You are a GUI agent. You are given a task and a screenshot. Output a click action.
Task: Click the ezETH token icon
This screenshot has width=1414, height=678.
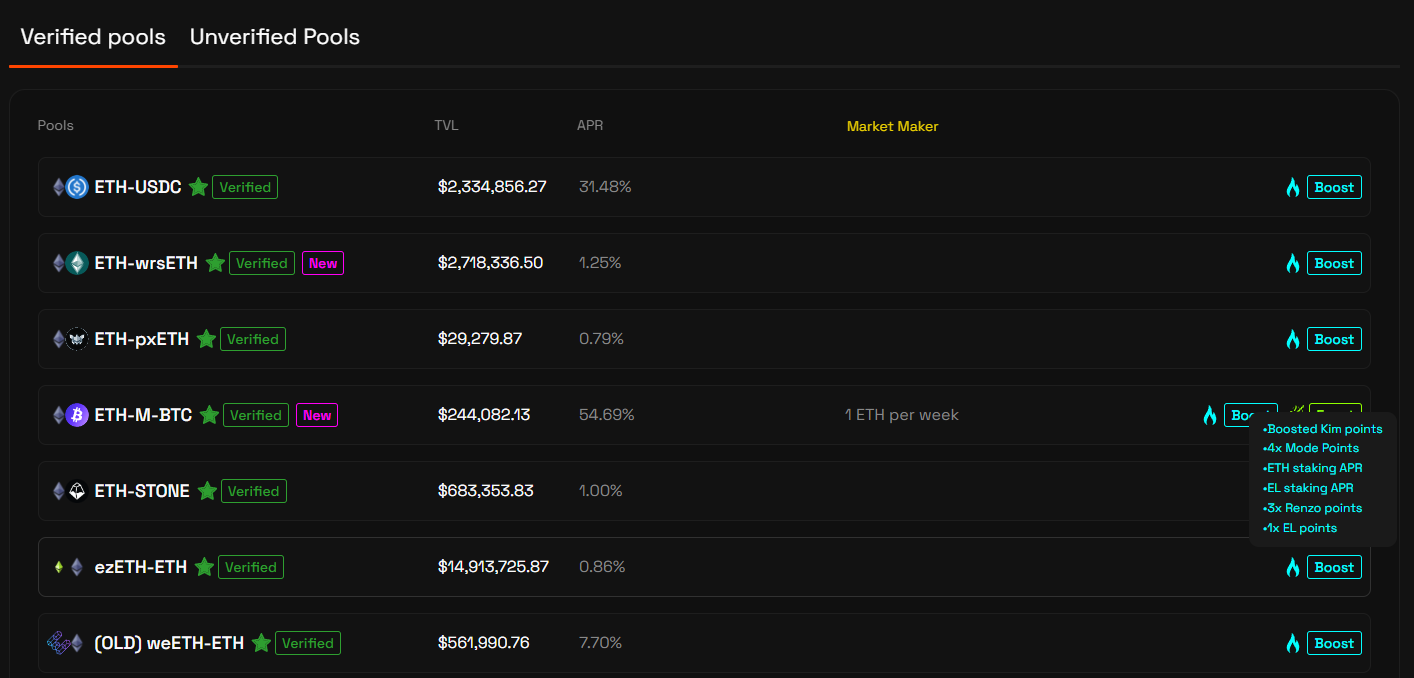[60, 567]
